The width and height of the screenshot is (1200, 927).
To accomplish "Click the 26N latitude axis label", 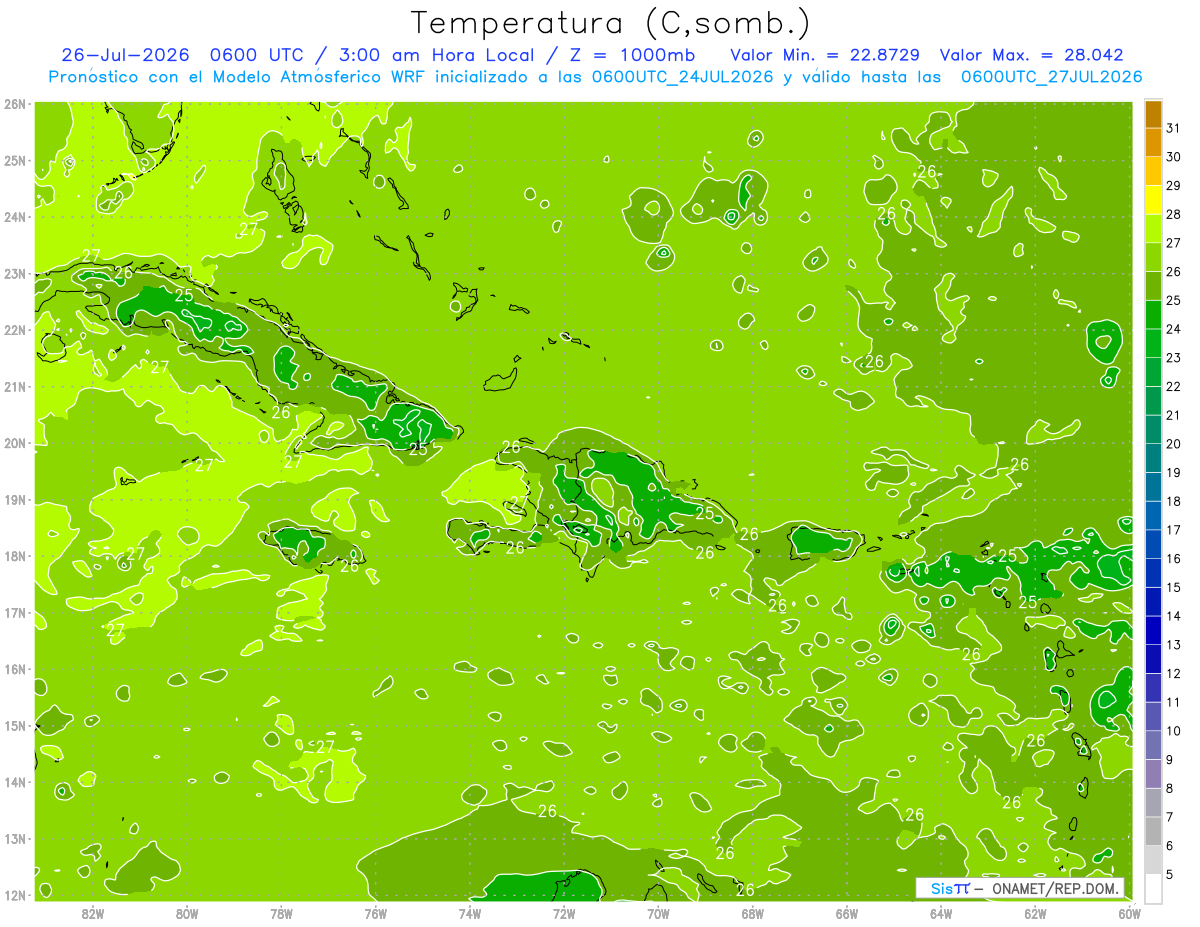I will tap(14, 104).
